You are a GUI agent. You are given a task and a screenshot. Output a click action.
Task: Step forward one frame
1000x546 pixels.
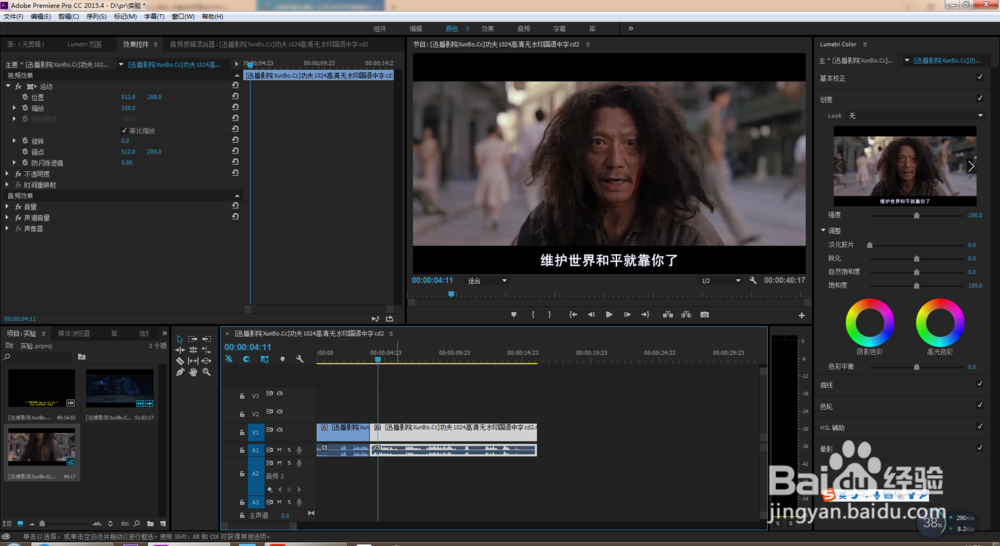tap(628, 314)
